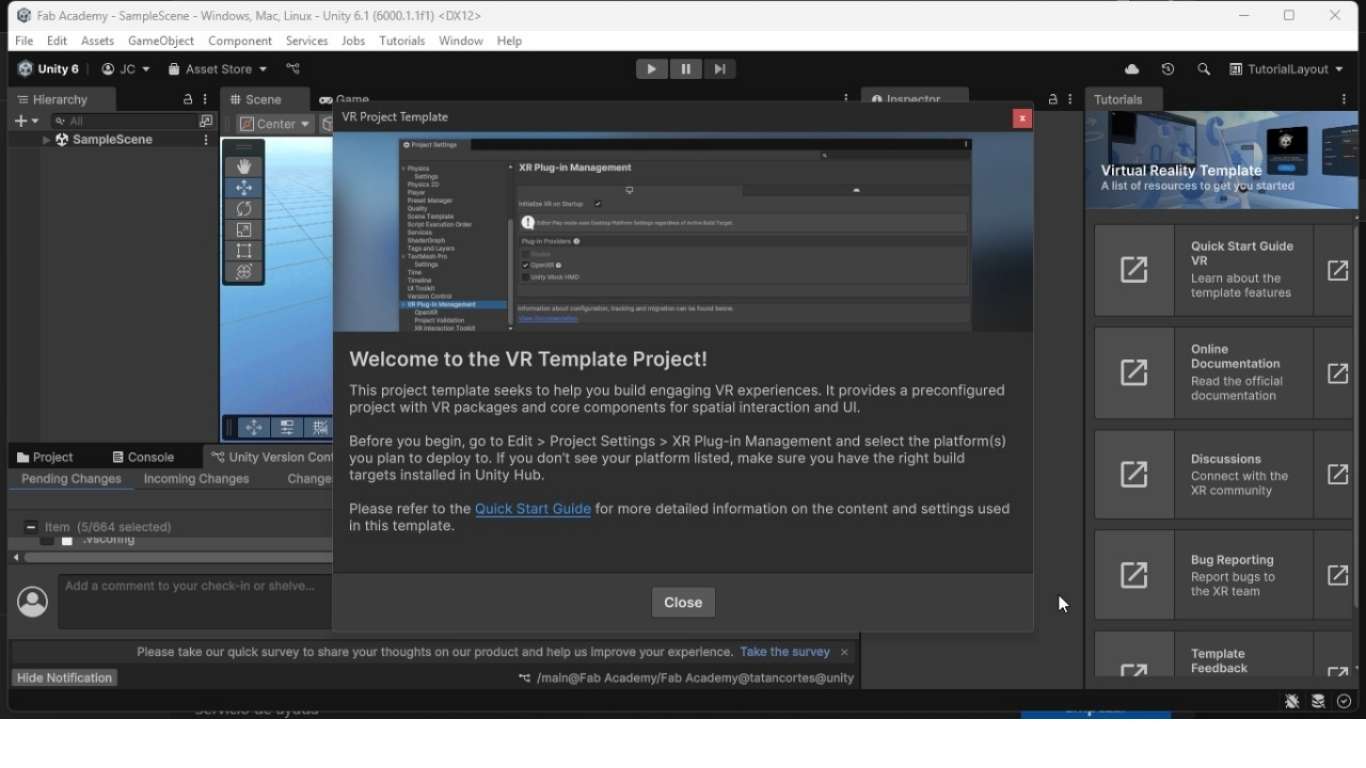Screen dimensions: 1366x768
Task: Select the Hand view tool in Scene
Action: click(244, 167)
